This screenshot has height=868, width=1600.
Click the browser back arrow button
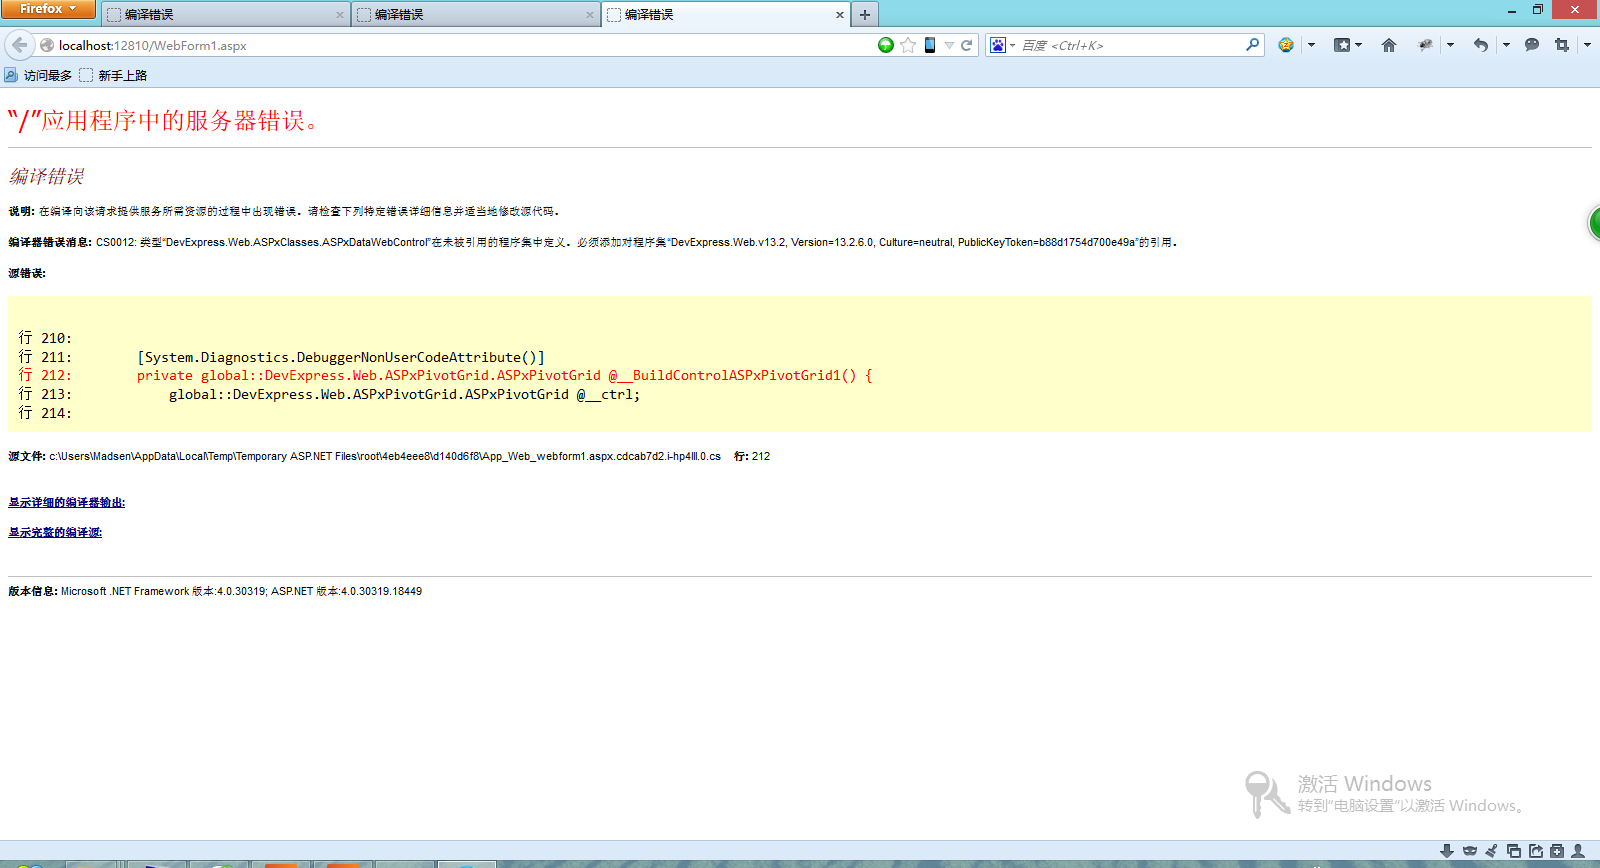[20, 45]
